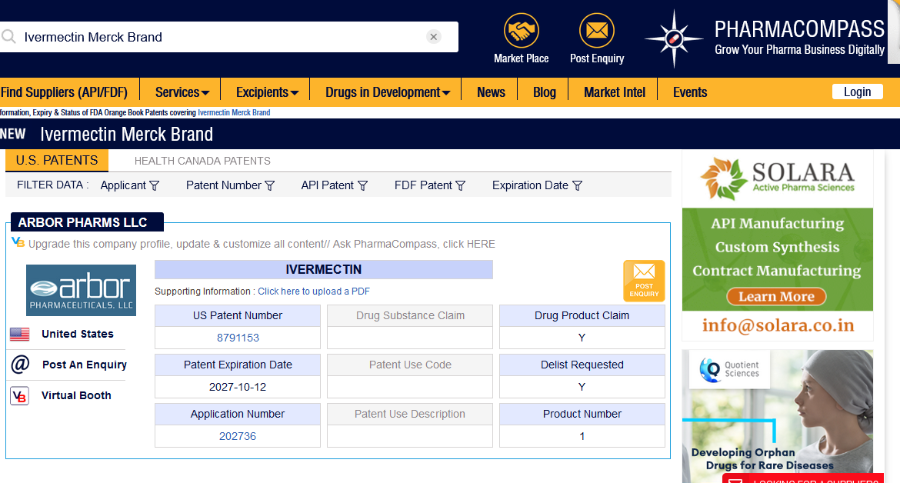Click the Market Place label

(x=521, y=59)
